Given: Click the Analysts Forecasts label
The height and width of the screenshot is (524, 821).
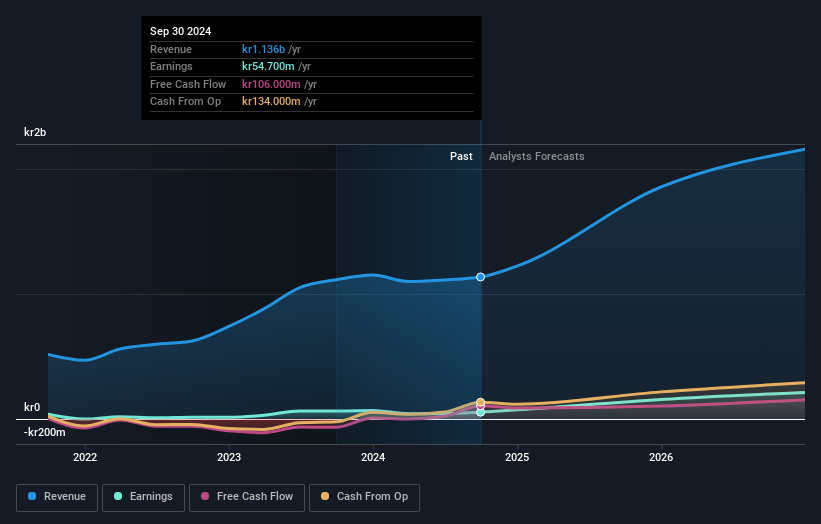Looking at the screenshot, I should coord(537,156).
